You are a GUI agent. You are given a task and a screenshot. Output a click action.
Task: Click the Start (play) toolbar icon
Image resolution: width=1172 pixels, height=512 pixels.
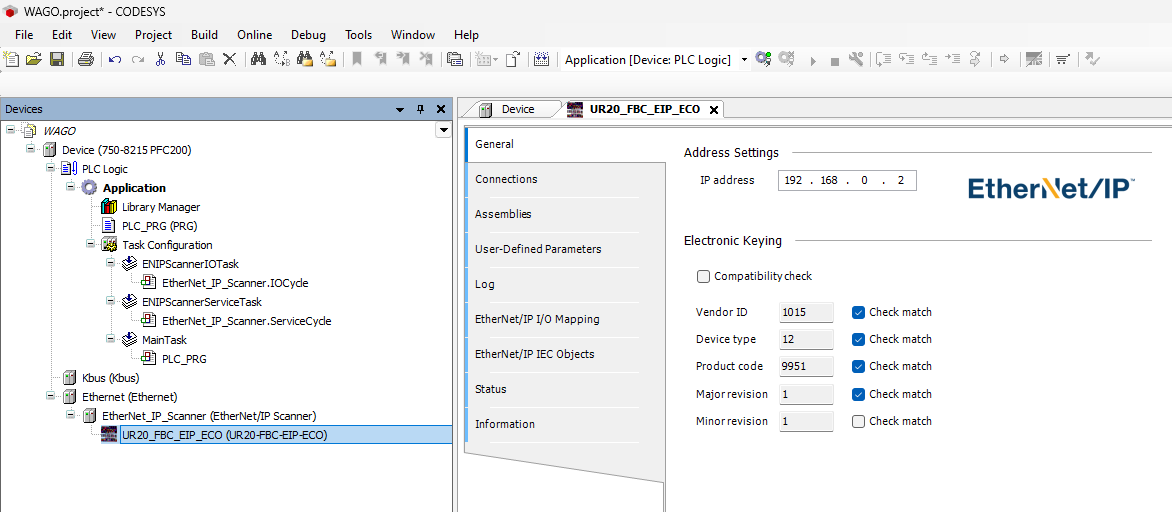[x=813, y=60]
